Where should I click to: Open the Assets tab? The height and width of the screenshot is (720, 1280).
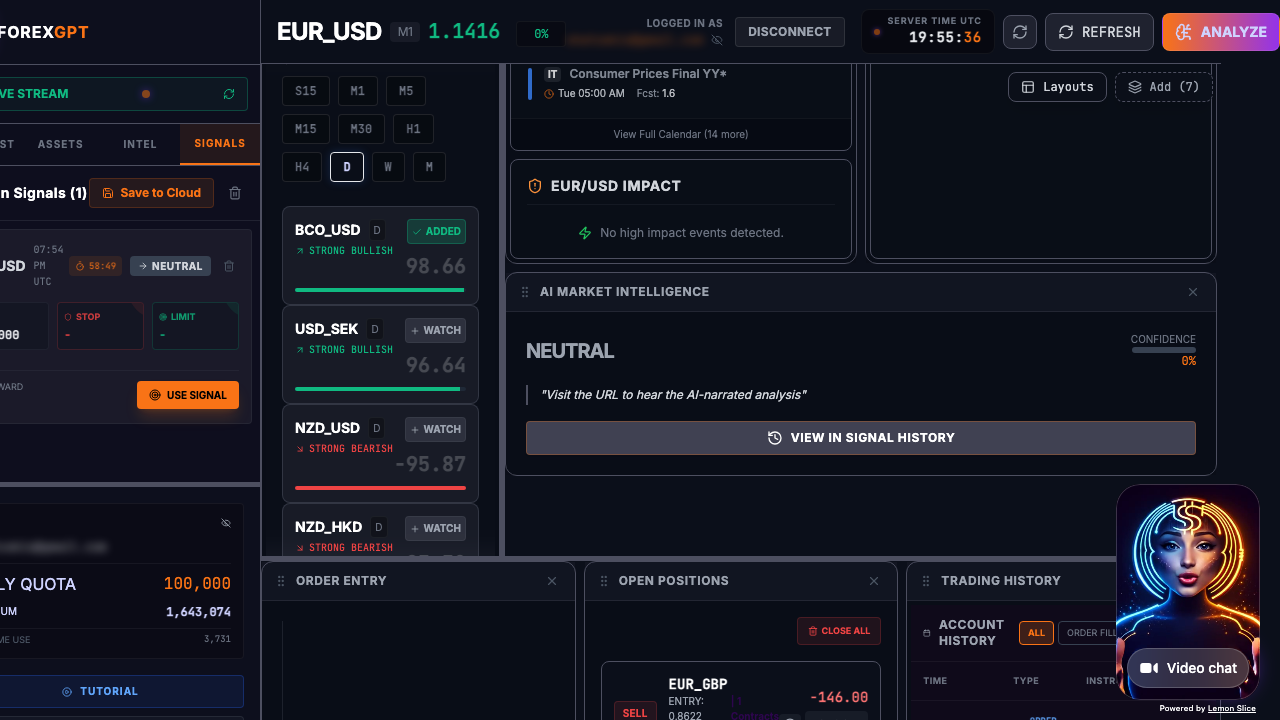[x=60, y=144]
